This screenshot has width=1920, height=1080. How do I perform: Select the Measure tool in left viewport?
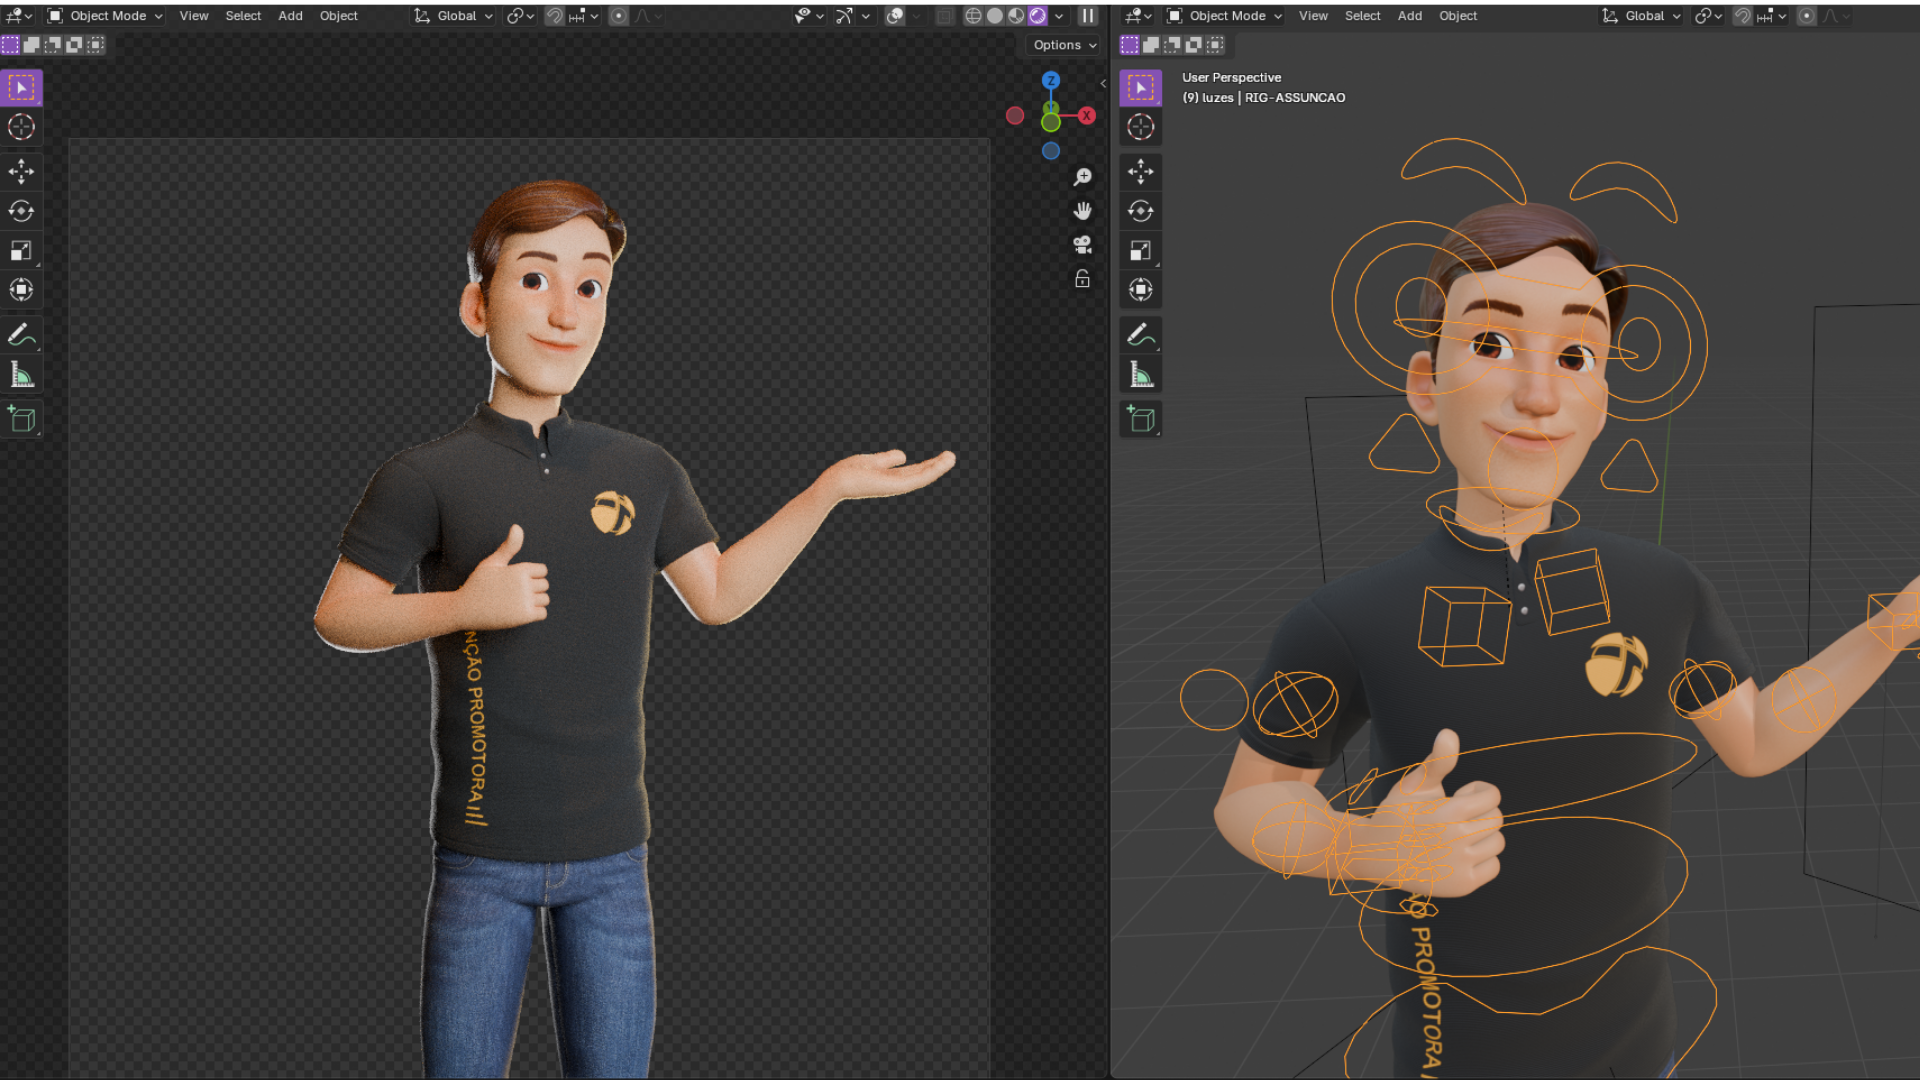[21, 375]
